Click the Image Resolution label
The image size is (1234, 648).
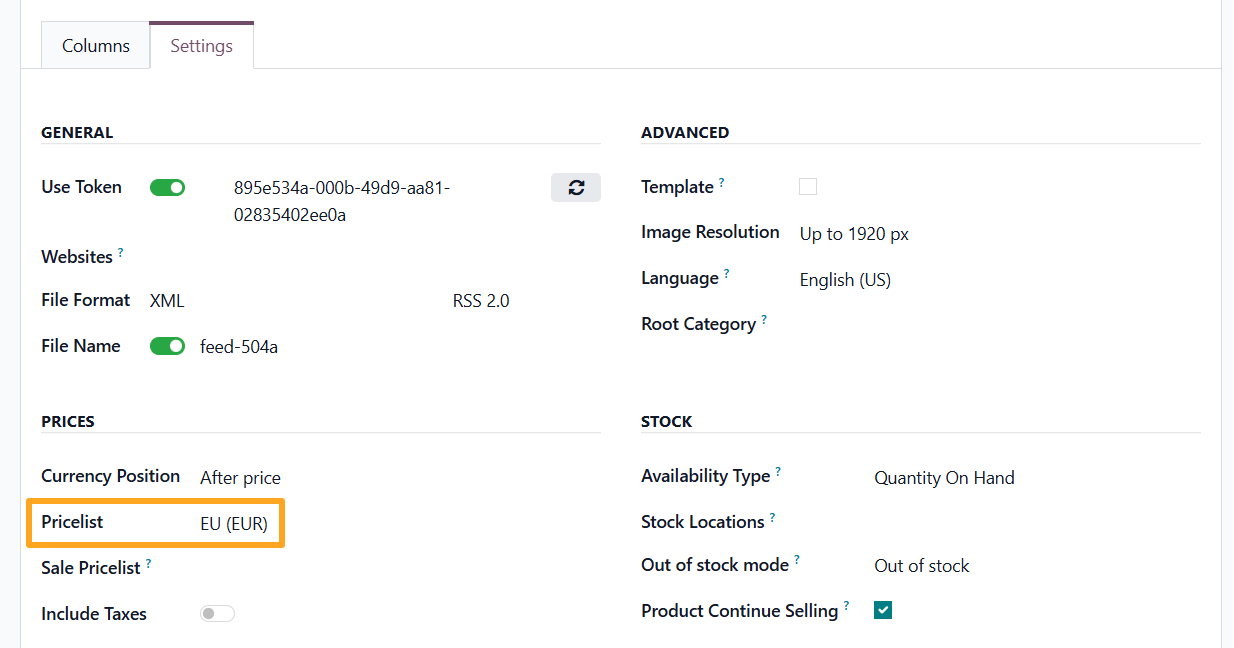710,232
